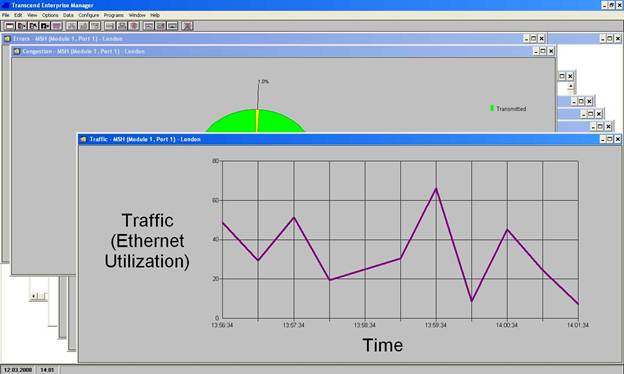Close the Congestion window
Viewport: 624px width, 374px height.
[x=551, y=51]
